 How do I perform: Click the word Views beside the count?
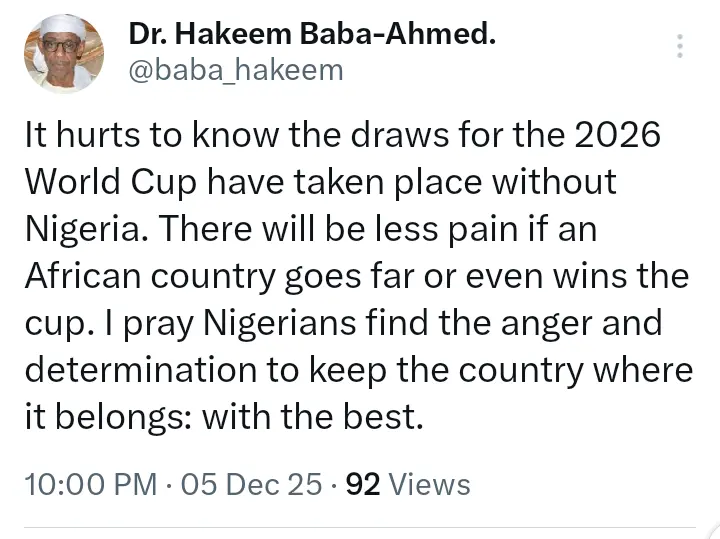(429, 485)
